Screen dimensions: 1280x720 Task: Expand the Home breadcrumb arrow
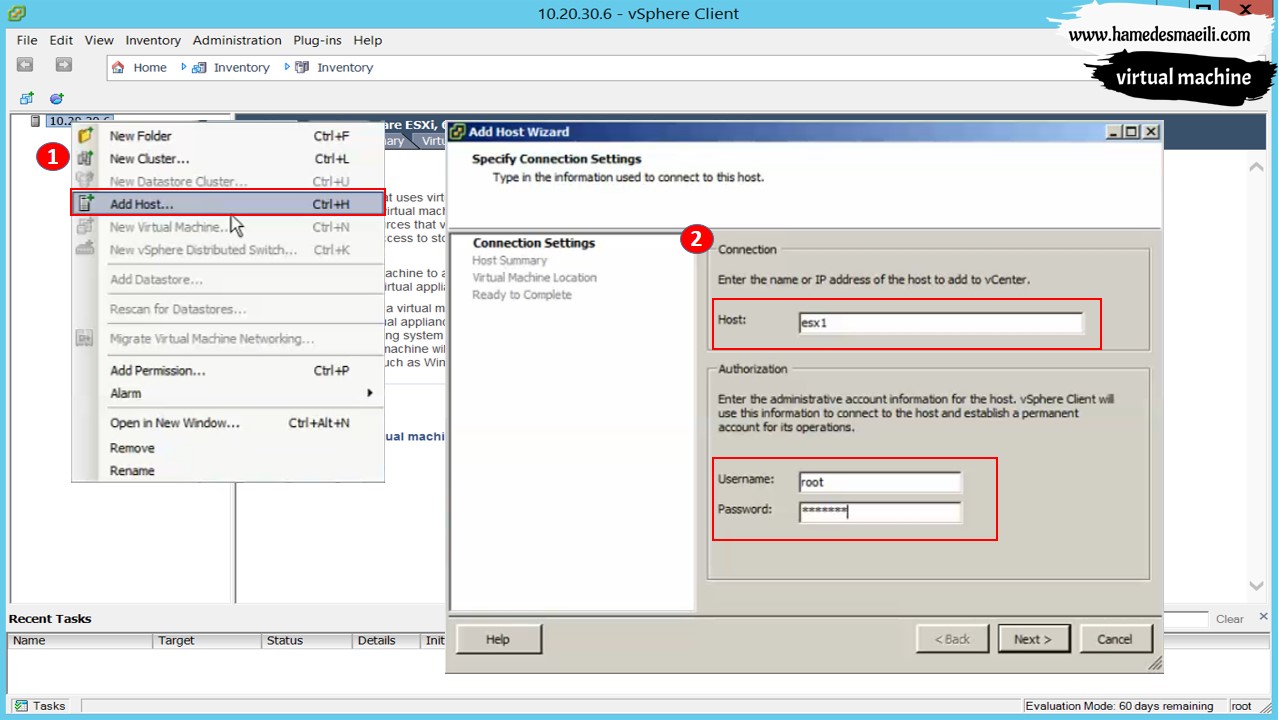[184, 67]
